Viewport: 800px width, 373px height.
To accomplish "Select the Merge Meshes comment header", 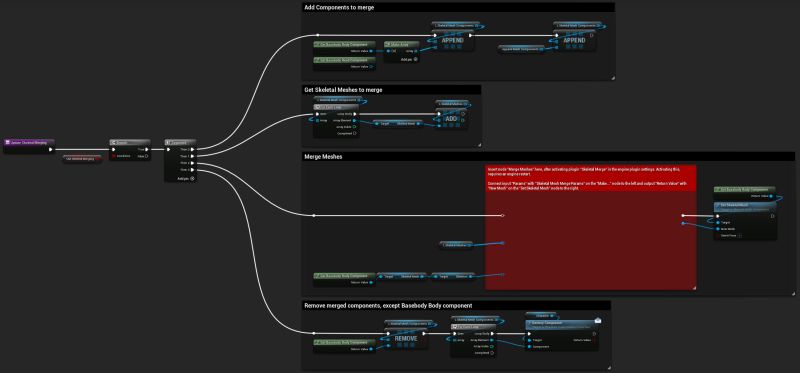I will pyautogui.click(x=548, y=157).
